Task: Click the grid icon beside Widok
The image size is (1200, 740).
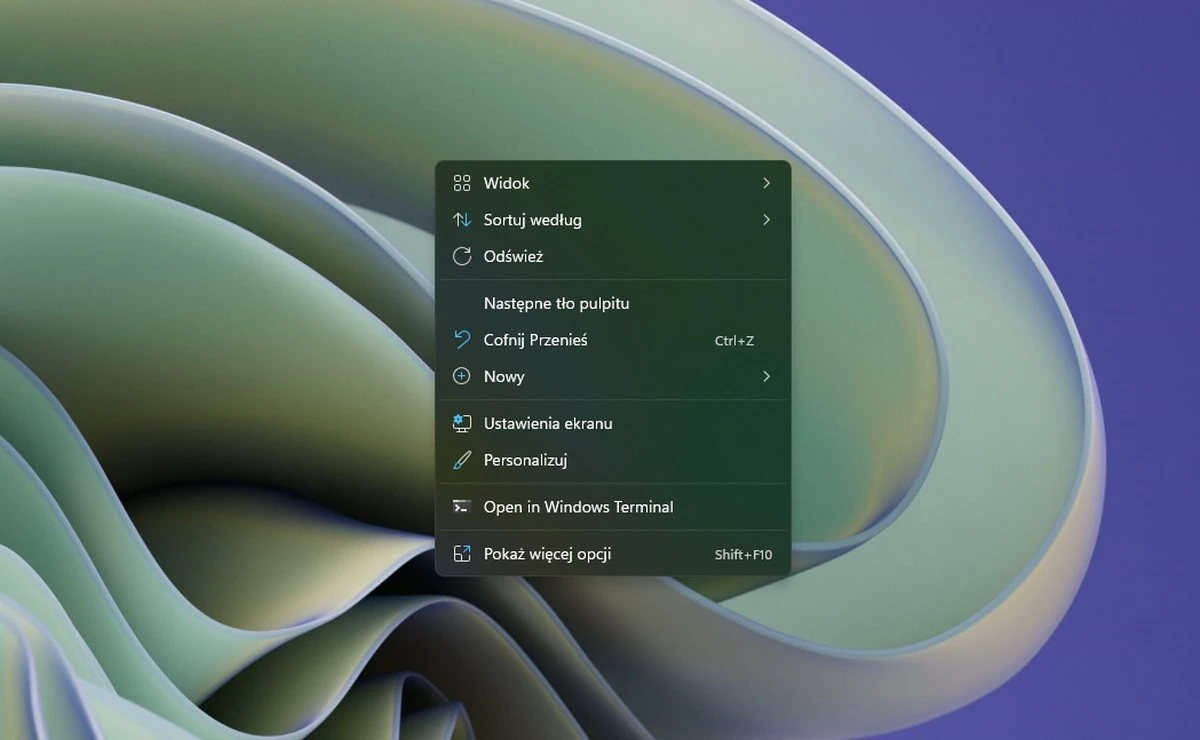Action: 461,183
